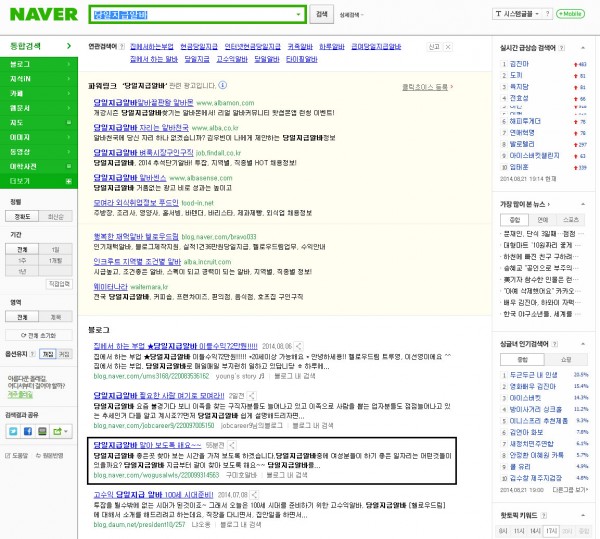Click new-window icon on 어학사전 menu row
The image size is (600, 539).
click(69, 166)
